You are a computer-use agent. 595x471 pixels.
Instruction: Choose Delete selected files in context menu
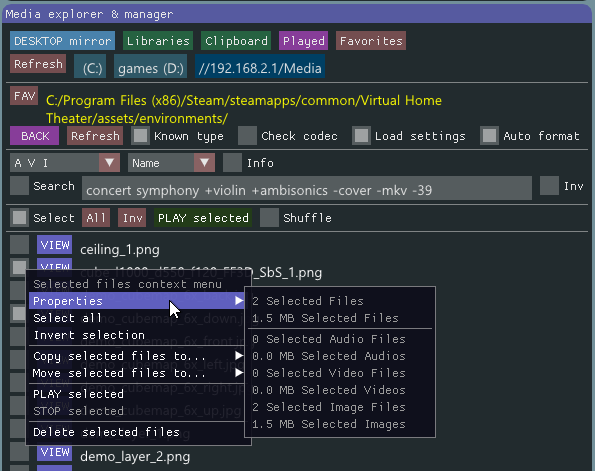click(x=137, y=432)
